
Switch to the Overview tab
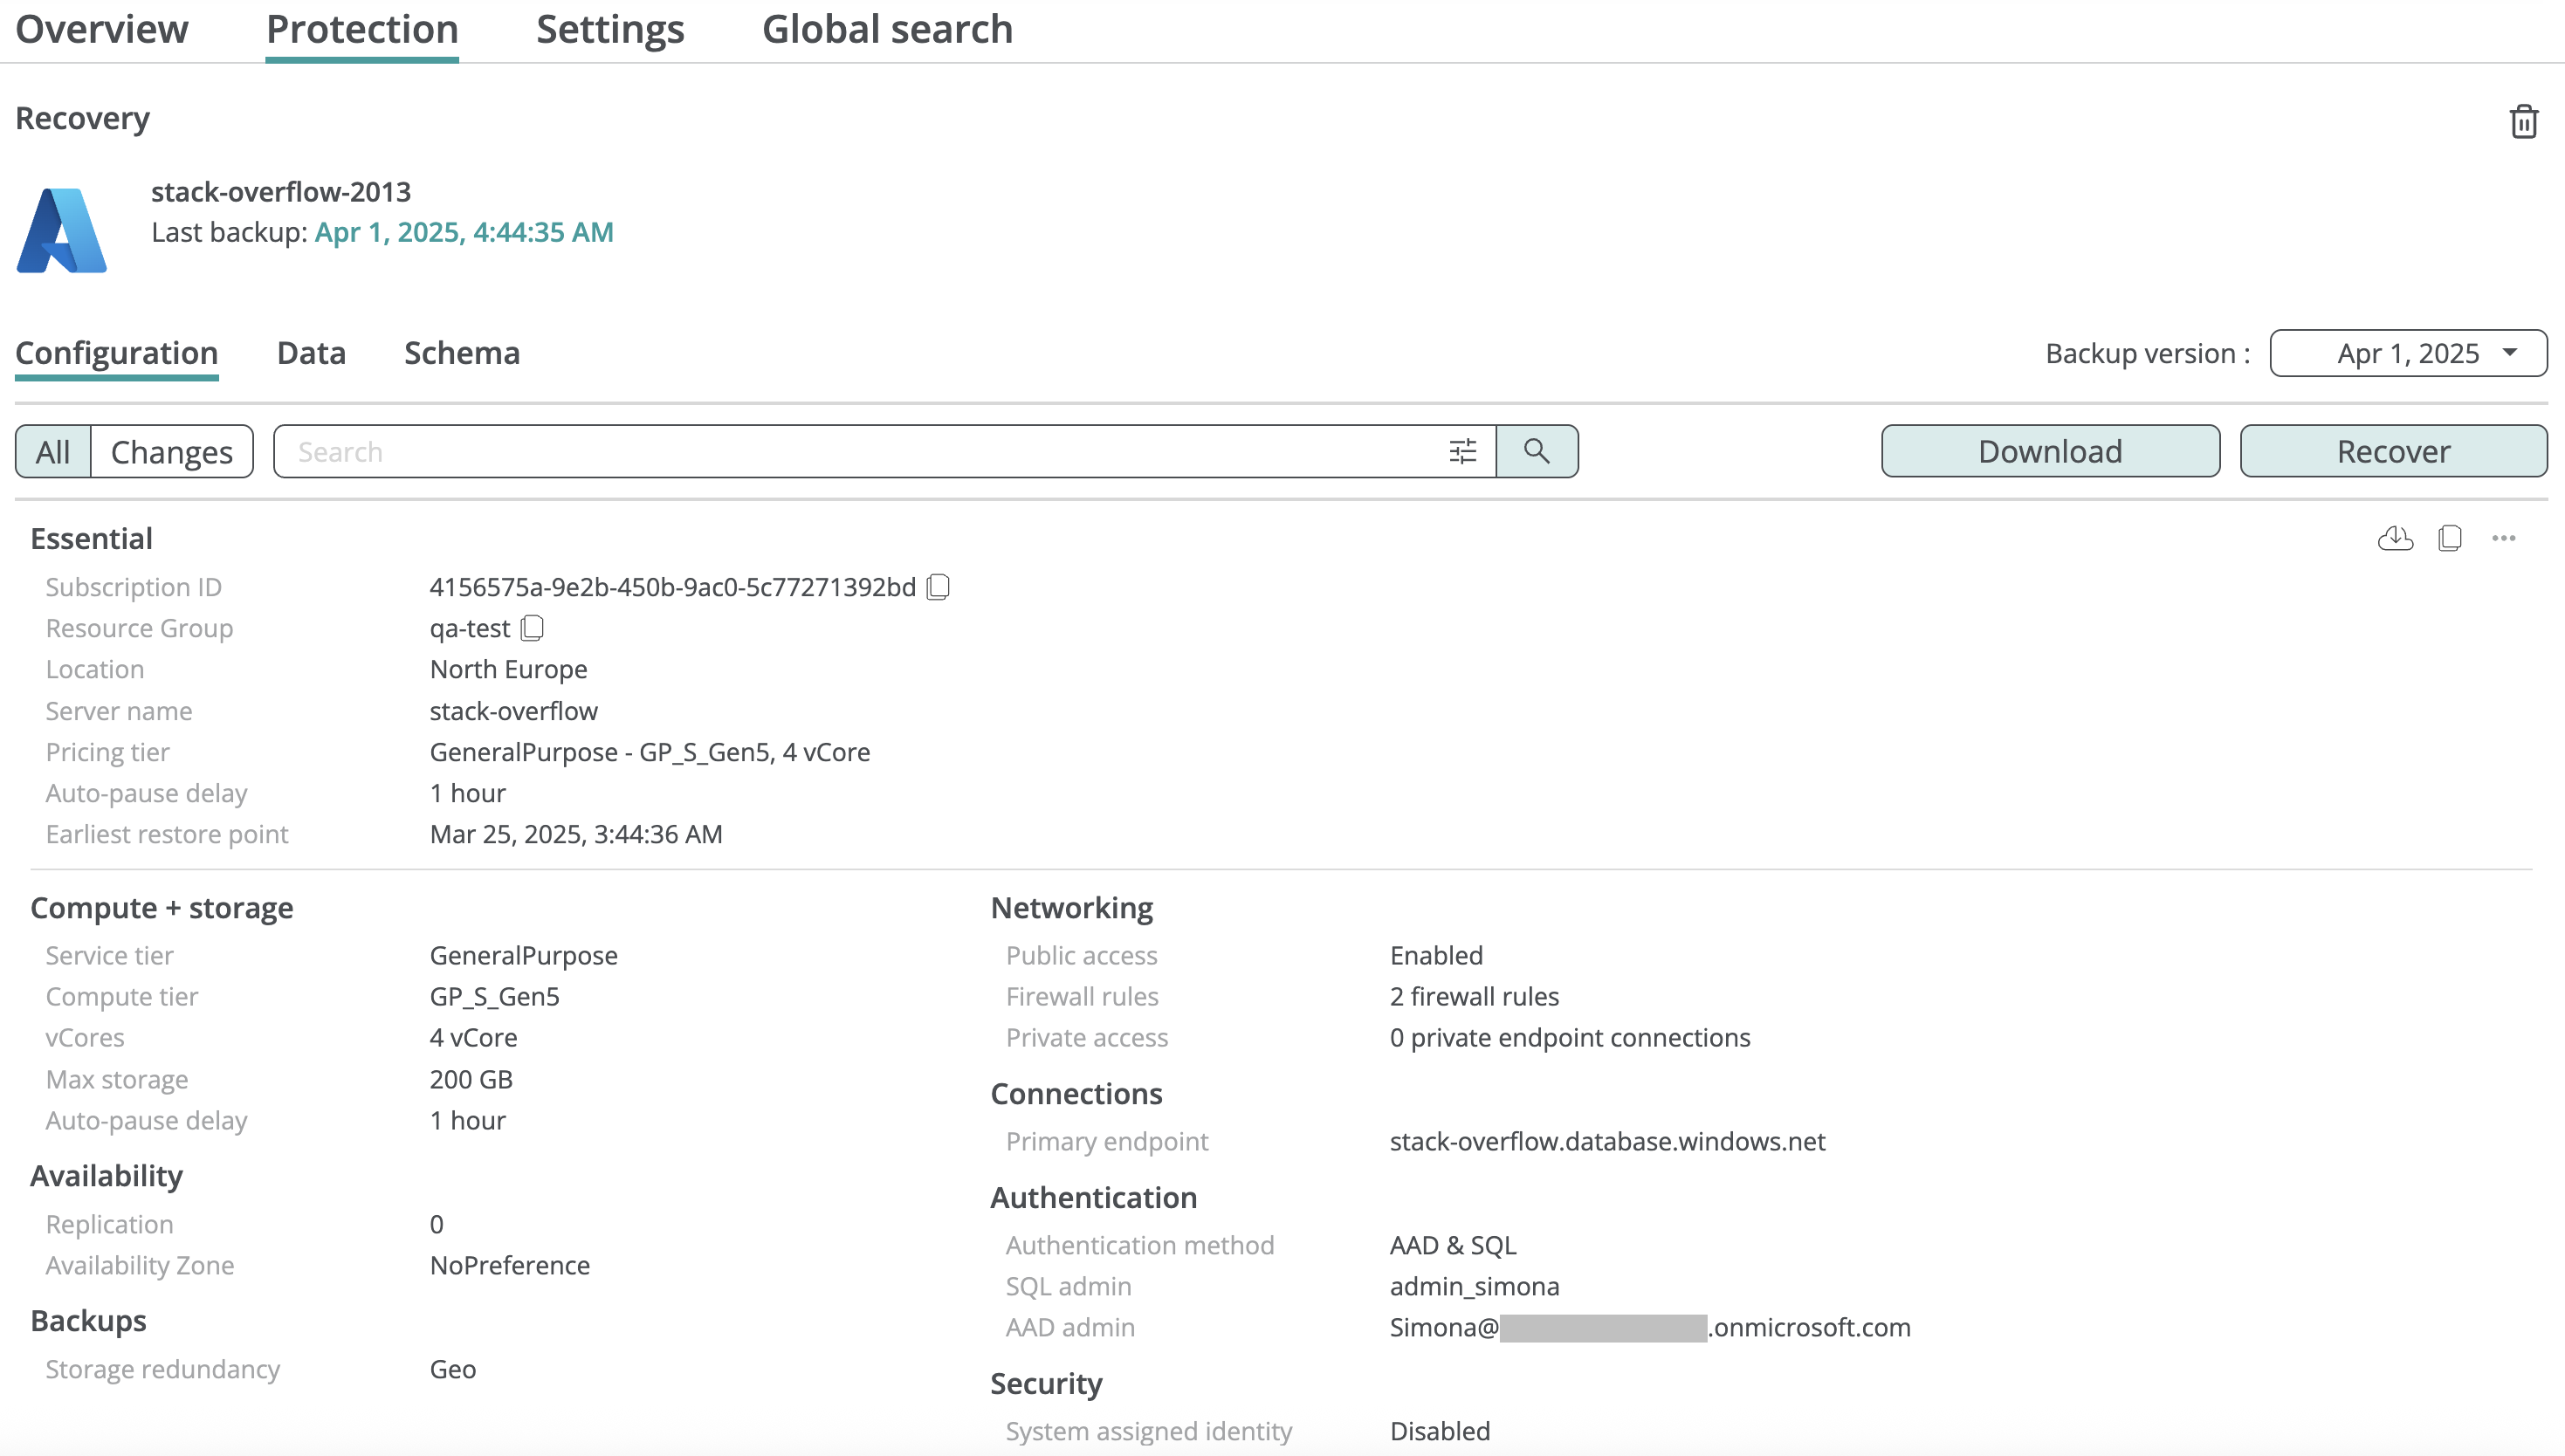pyautogui.click(x=101, y=29)
